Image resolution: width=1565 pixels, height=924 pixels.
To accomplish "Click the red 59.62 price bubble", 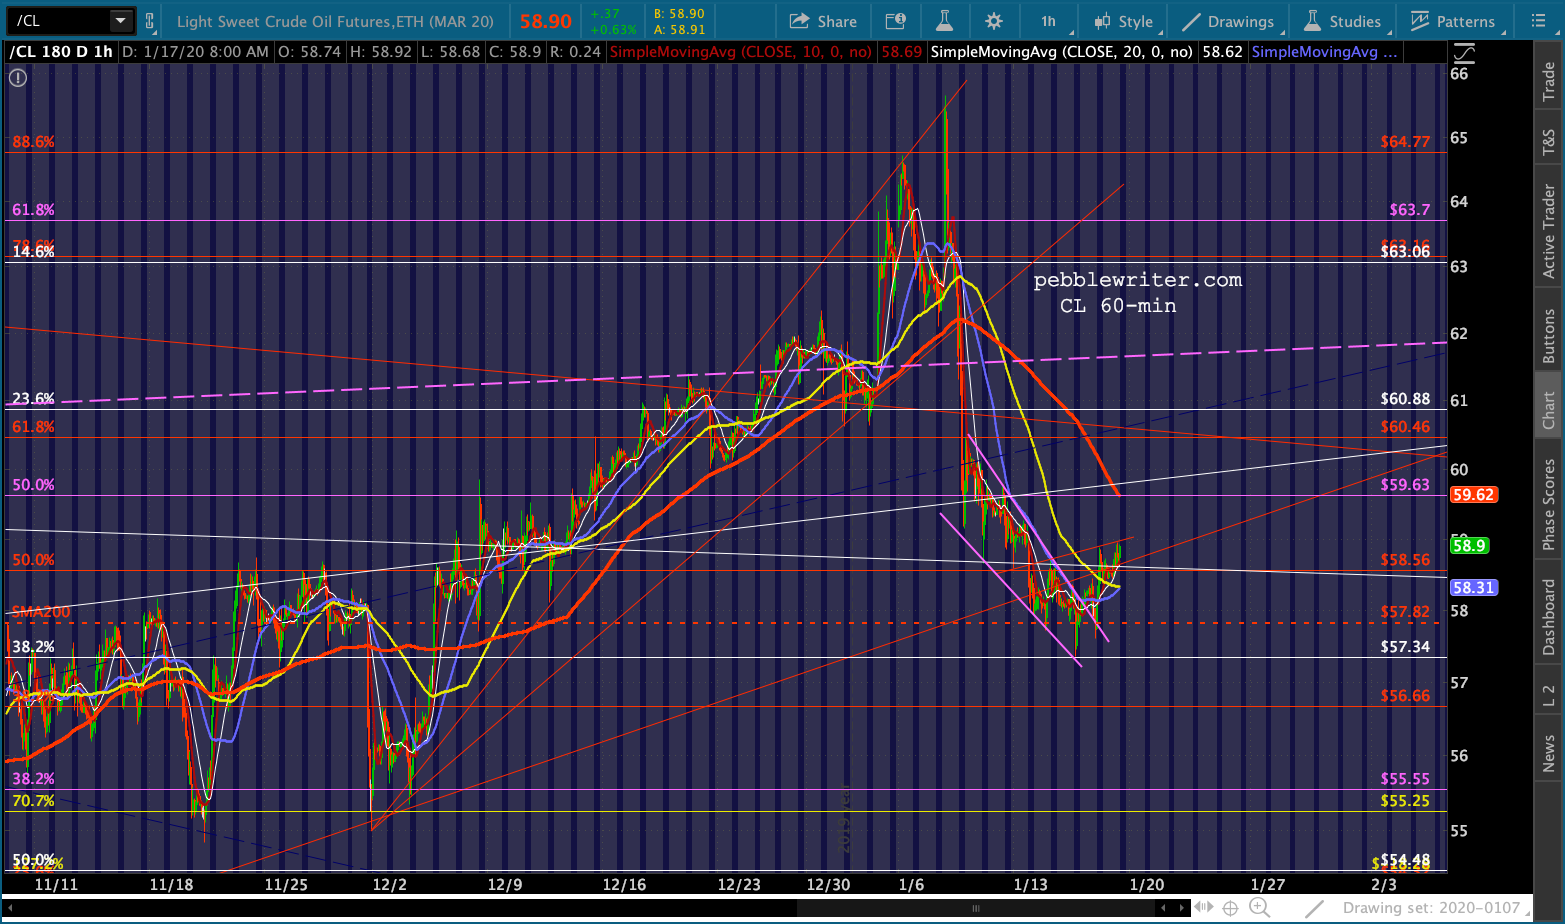I will (x=1473, y=495).
